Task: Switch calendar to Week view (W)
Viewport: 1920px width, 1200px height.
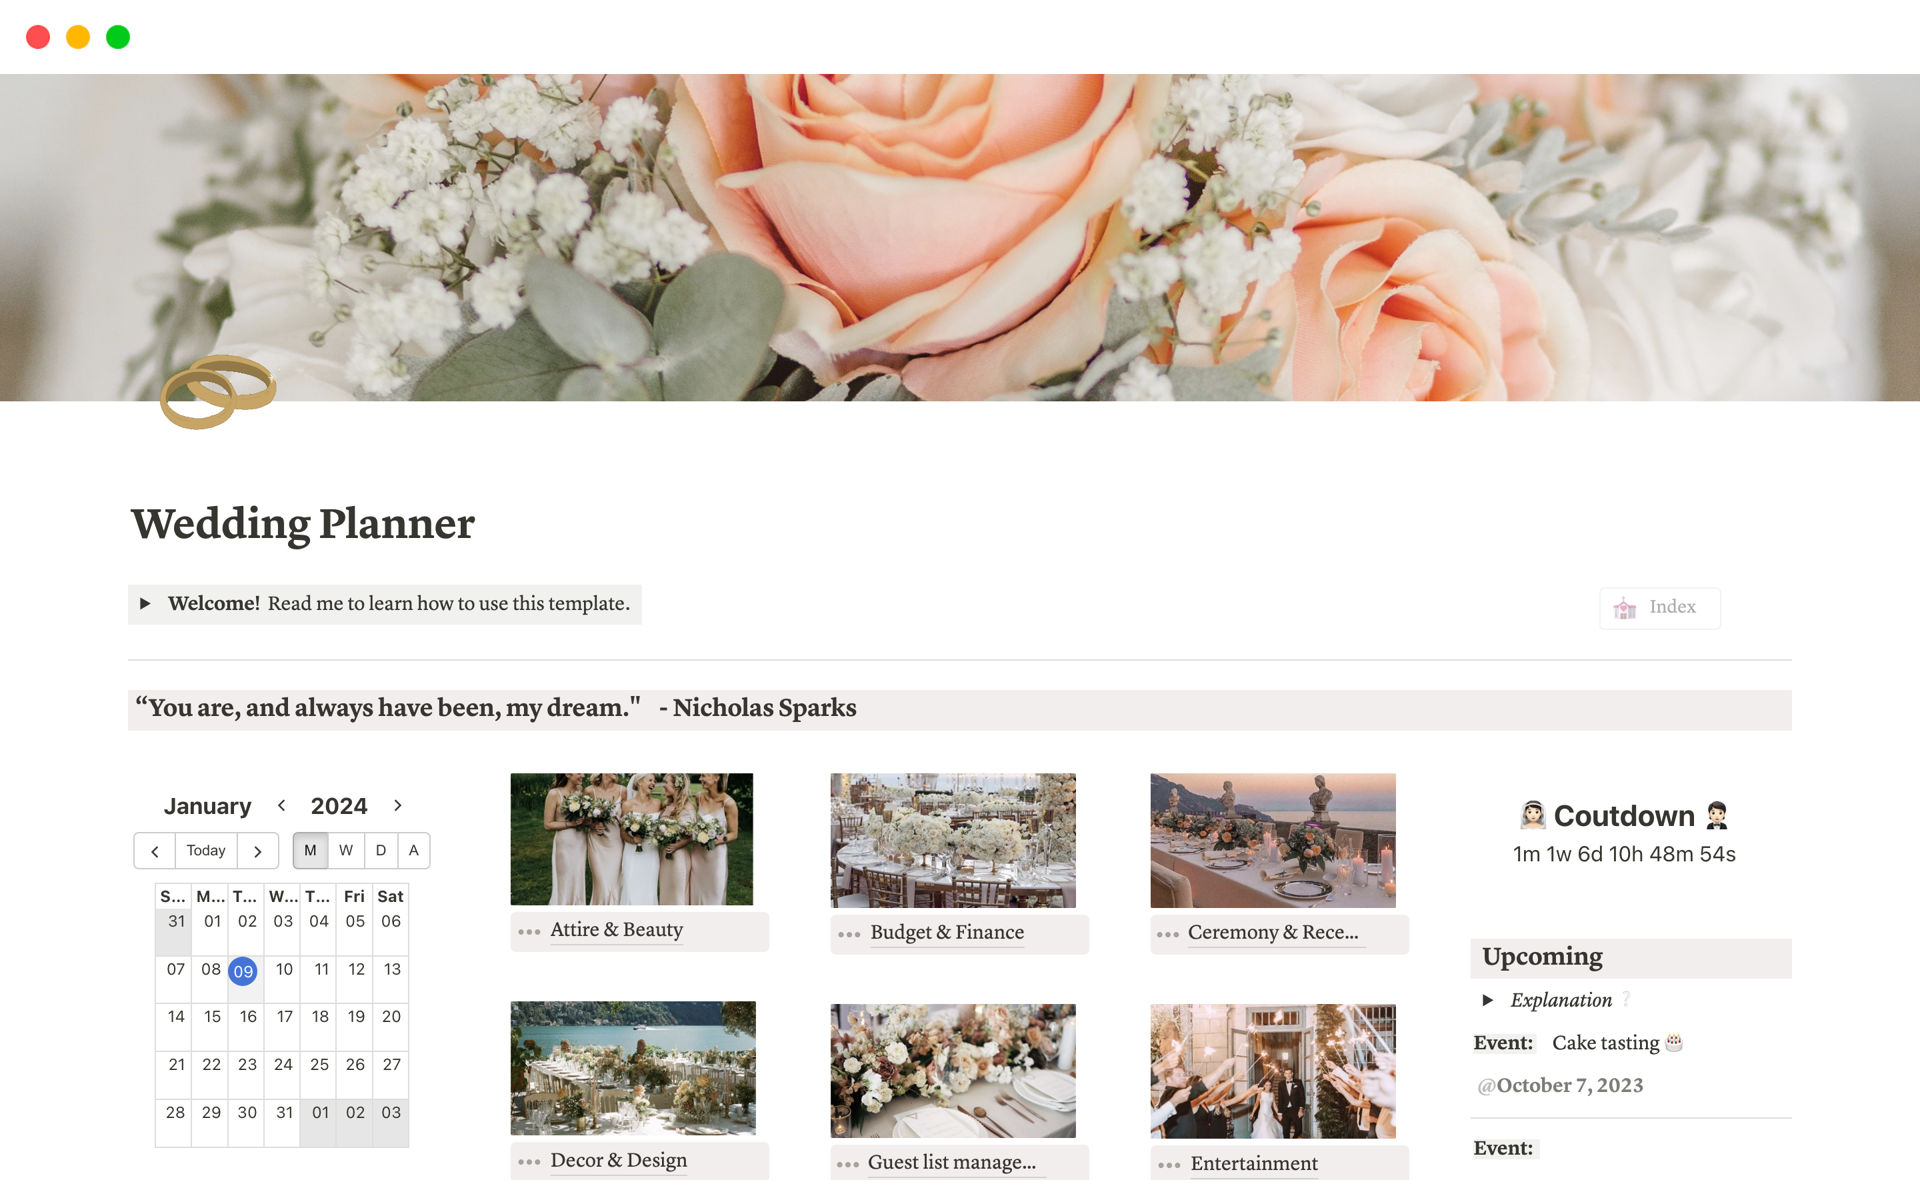Action: tap(346, 850)
